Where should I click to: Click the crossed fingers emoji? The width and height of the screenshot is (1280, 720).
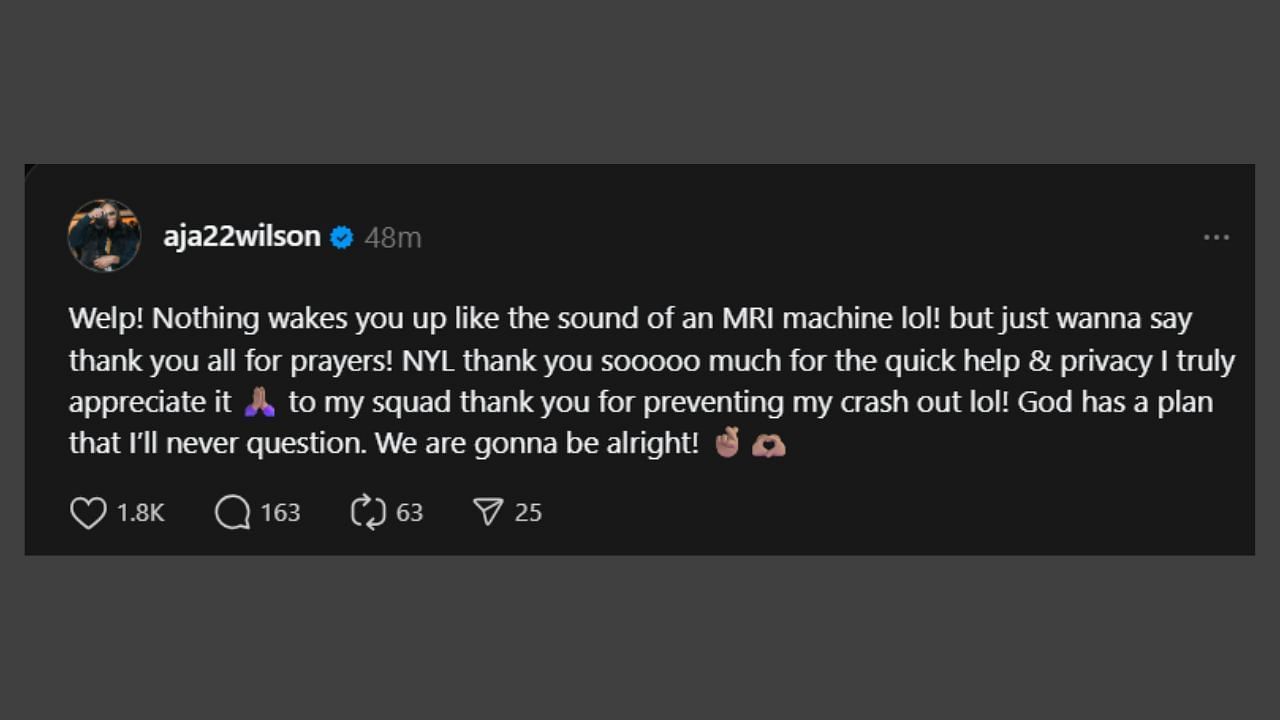[x=727, y=443]
